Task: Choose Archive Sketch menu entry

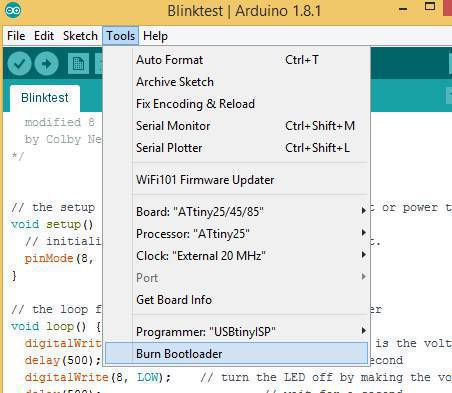Action: (237, 82)
